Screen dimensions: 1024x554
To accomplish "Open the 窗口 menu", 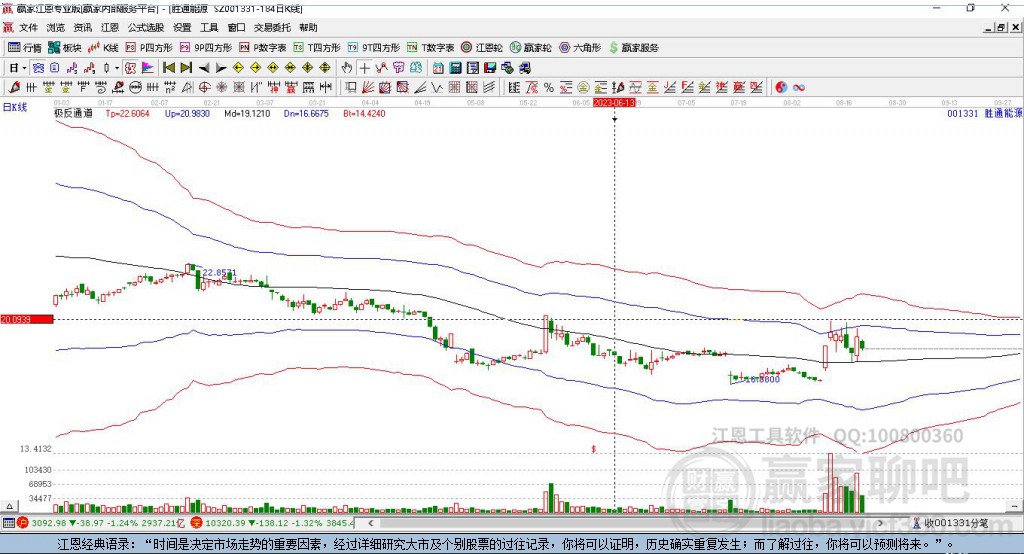I will pos(236,27).
